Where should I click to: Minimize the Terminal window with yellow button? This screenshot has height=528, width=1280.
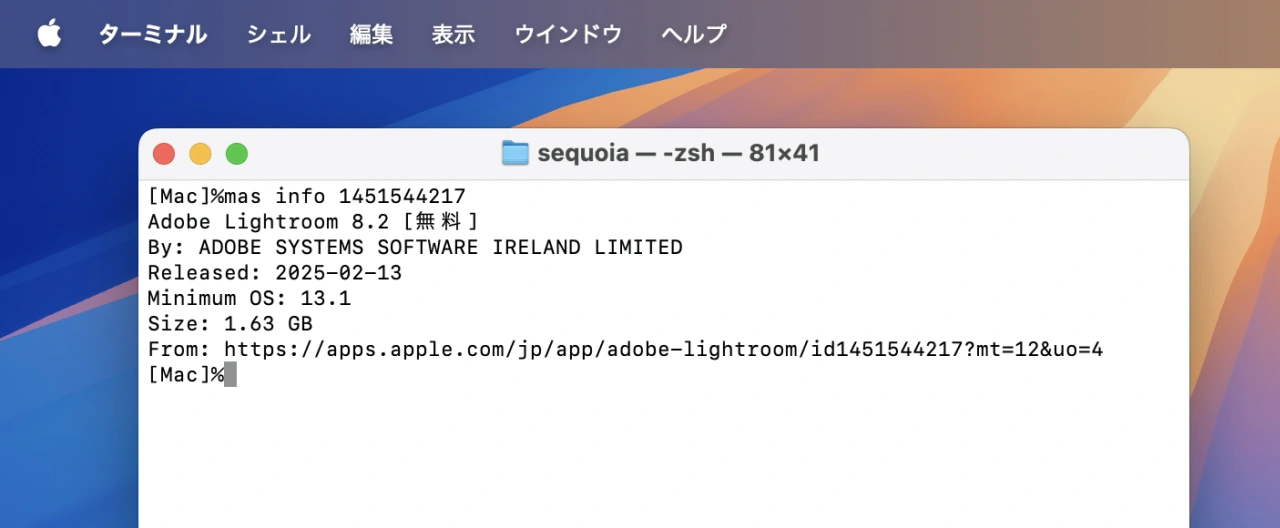click(200, 154)
